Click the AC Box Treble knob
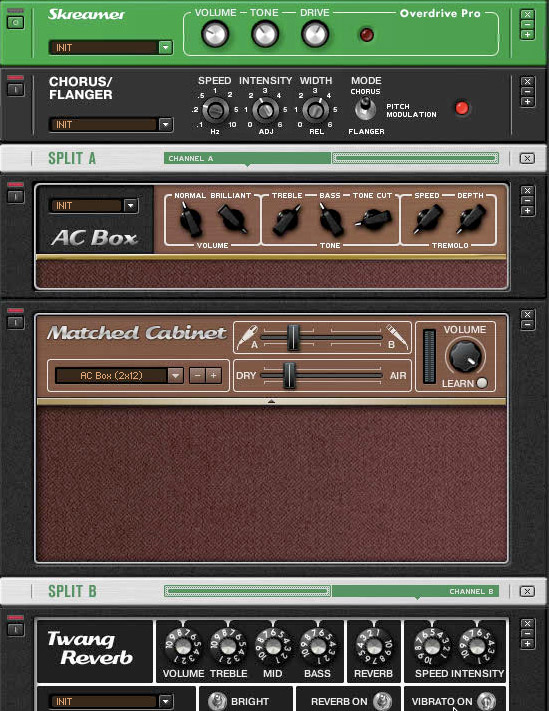 tap(287, 220)
